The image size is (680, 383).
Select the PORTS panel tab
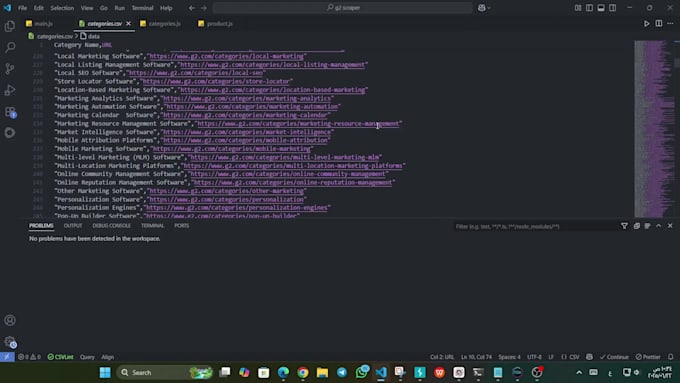coord(182,226)
